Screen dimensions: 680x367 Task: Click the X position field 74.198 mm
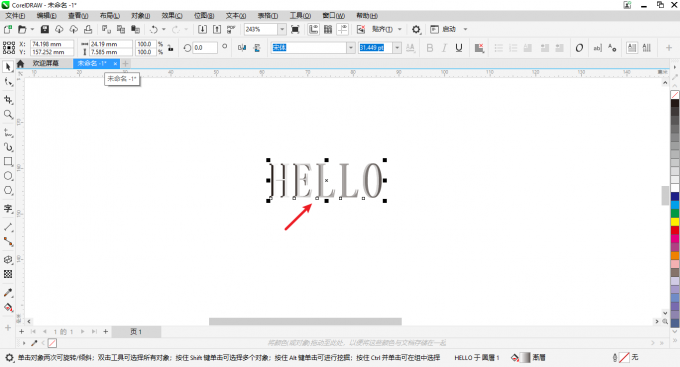pyautogui.click(x=52, y=44)
